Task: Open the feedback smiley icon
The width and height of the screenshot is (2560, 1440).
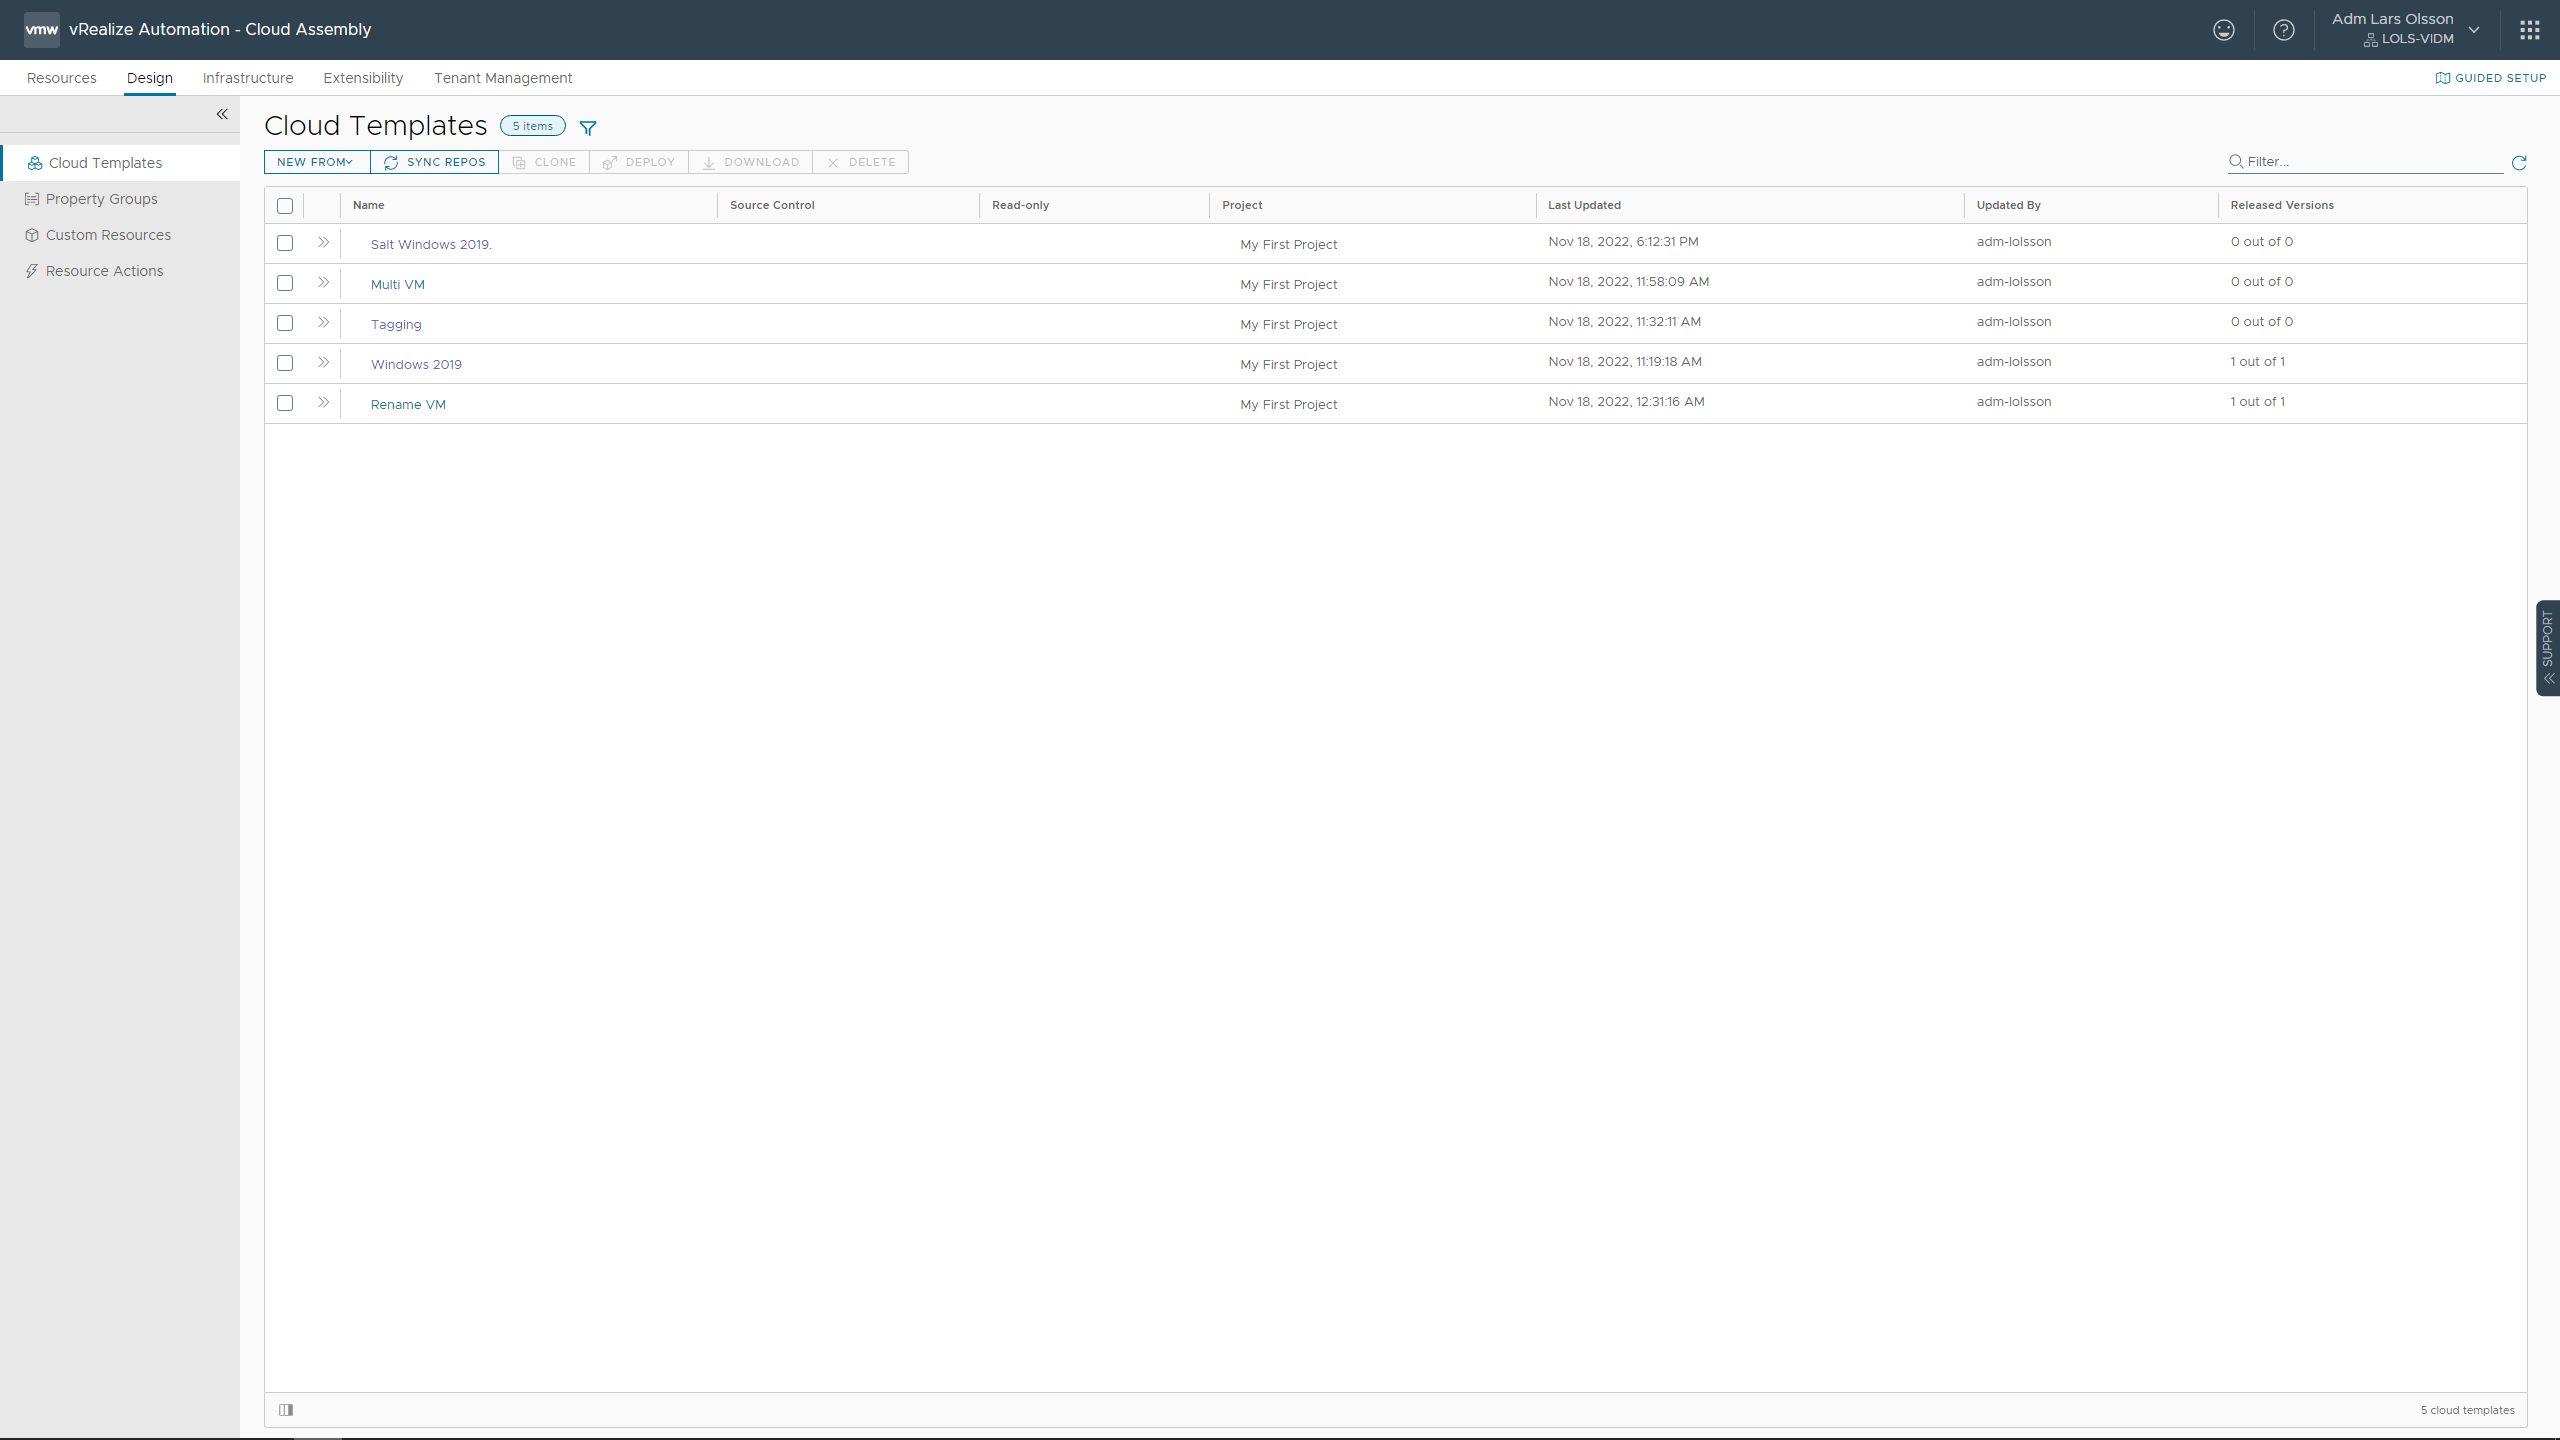Action: point(2223,30)
